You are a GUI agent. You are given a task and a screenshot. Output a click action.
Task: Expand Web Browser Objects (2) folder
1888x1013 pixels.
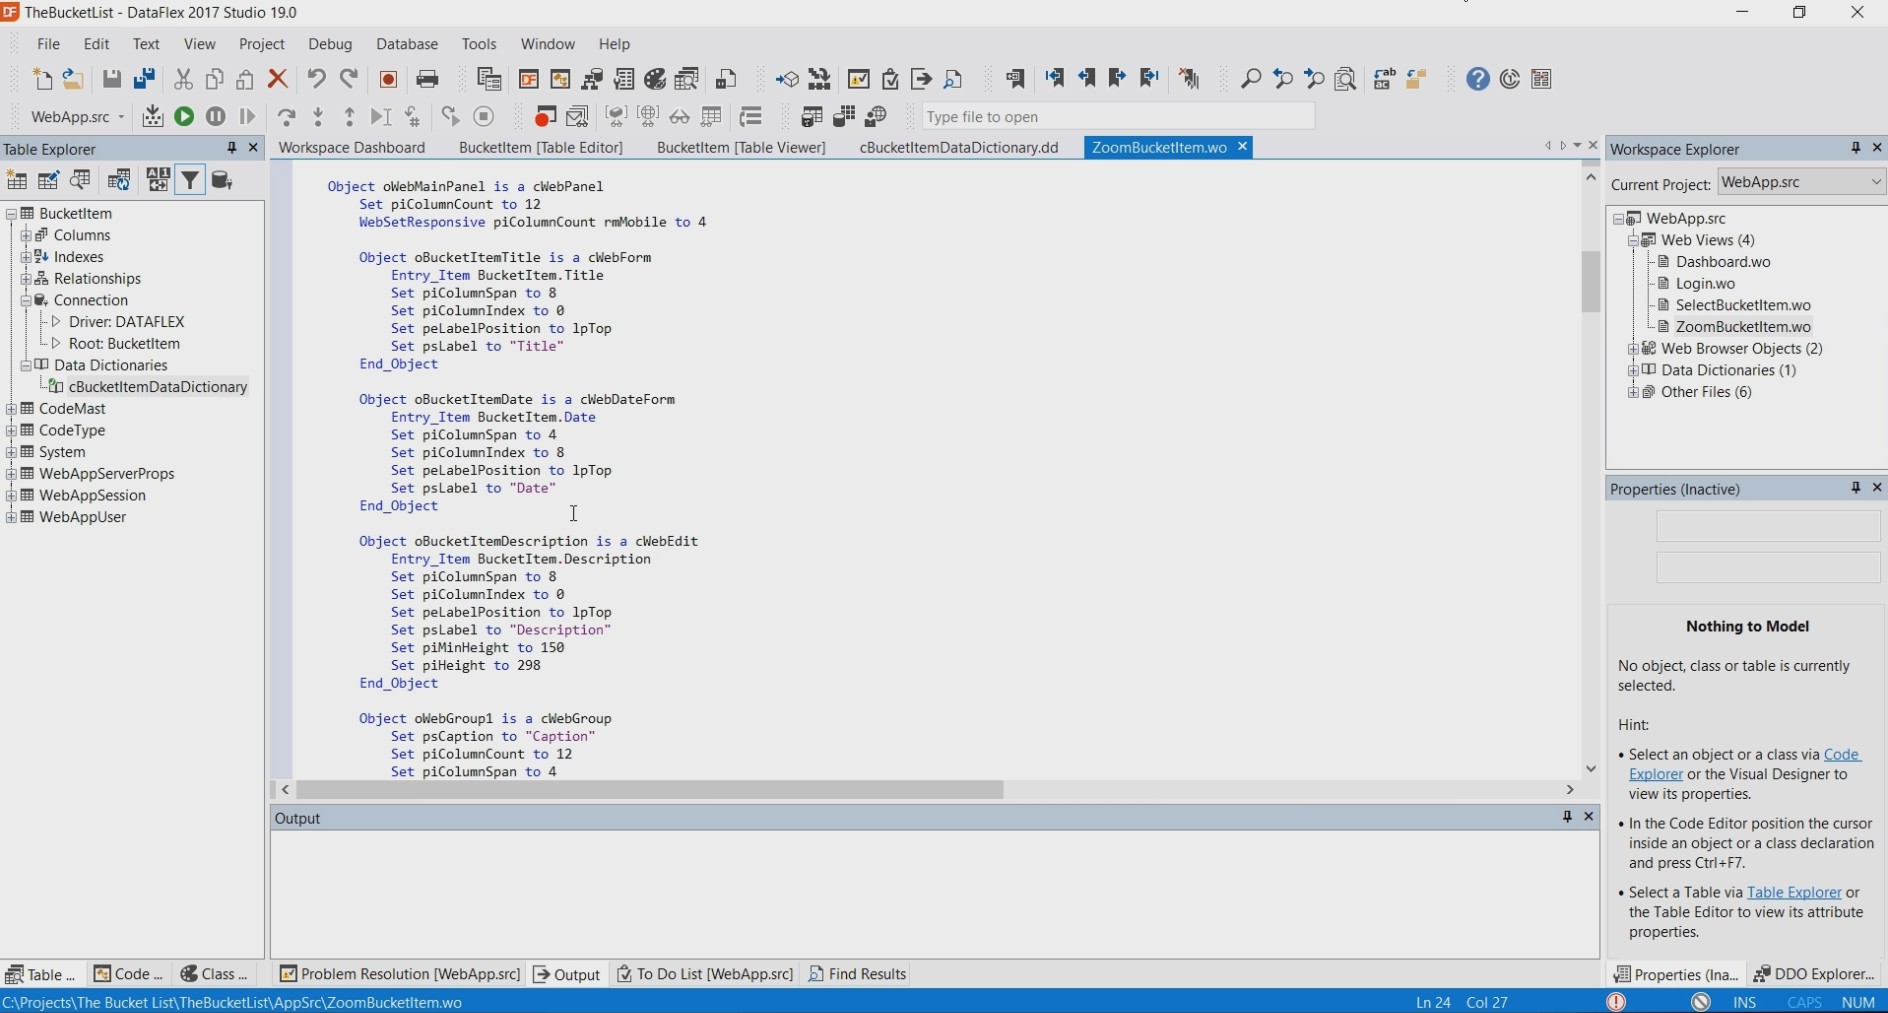coord(1633,349)
